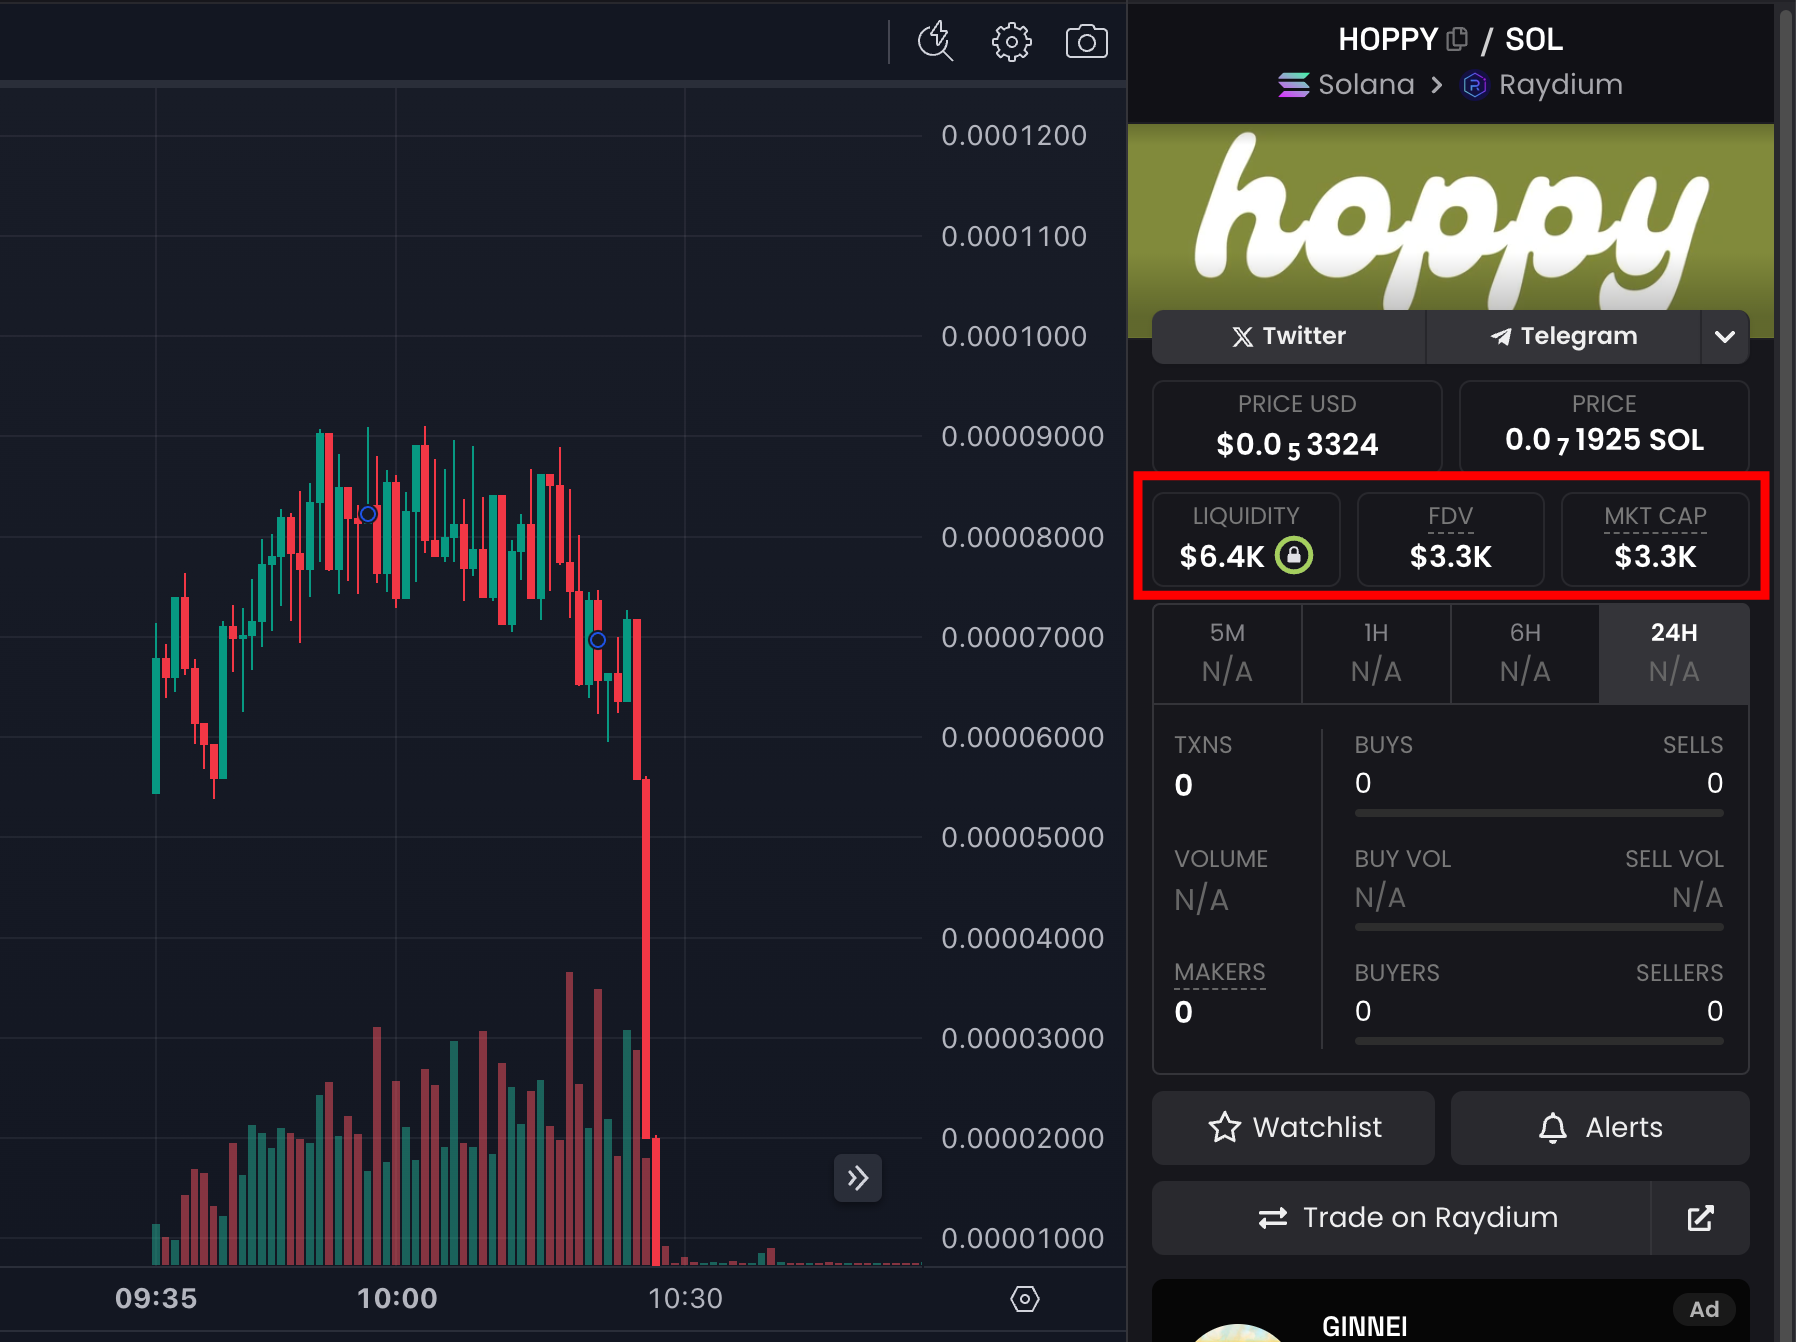Open HOPPY Telegram link
The width and height of the screenshot is (1796, 1342).
click(1563, 336)
